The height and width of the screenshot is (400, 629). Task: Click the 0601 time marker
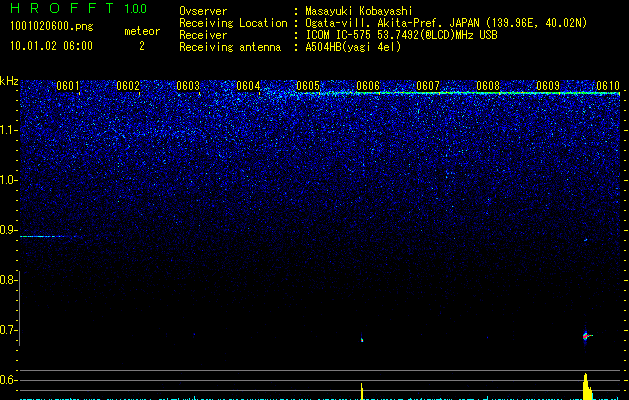pos(68,86)
